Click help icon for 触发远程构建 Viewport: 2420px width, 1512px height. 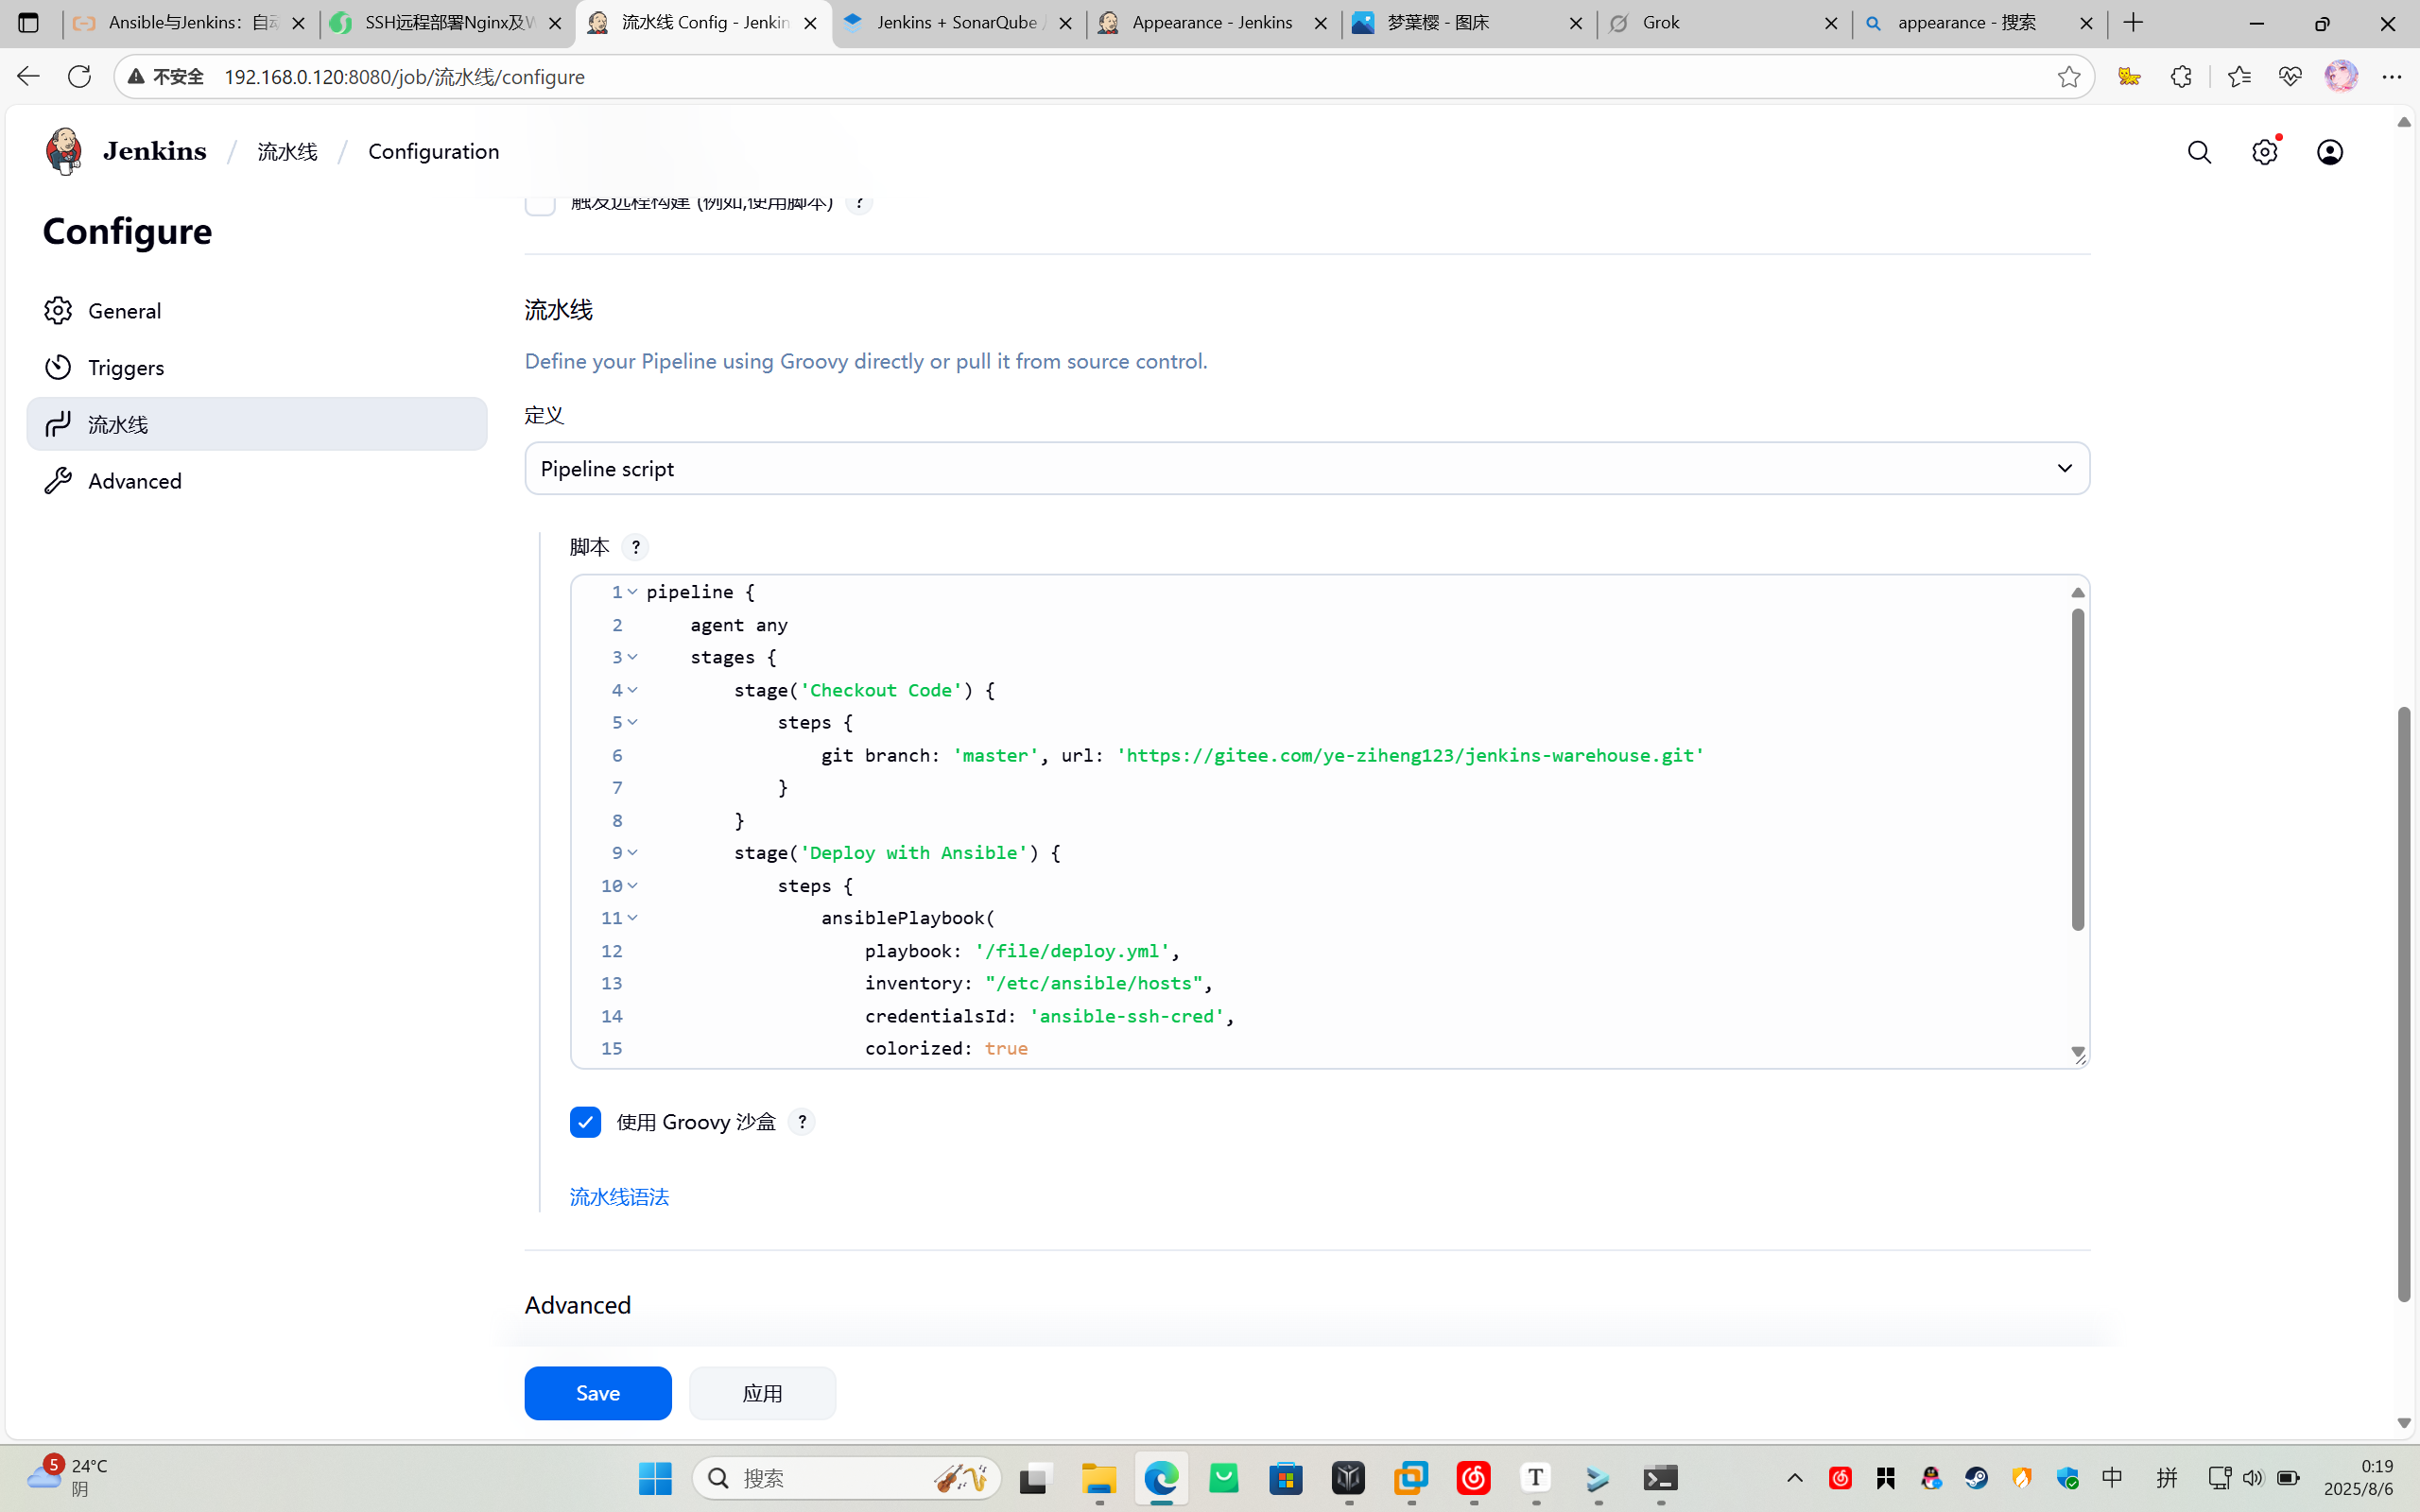coord(858,203)
